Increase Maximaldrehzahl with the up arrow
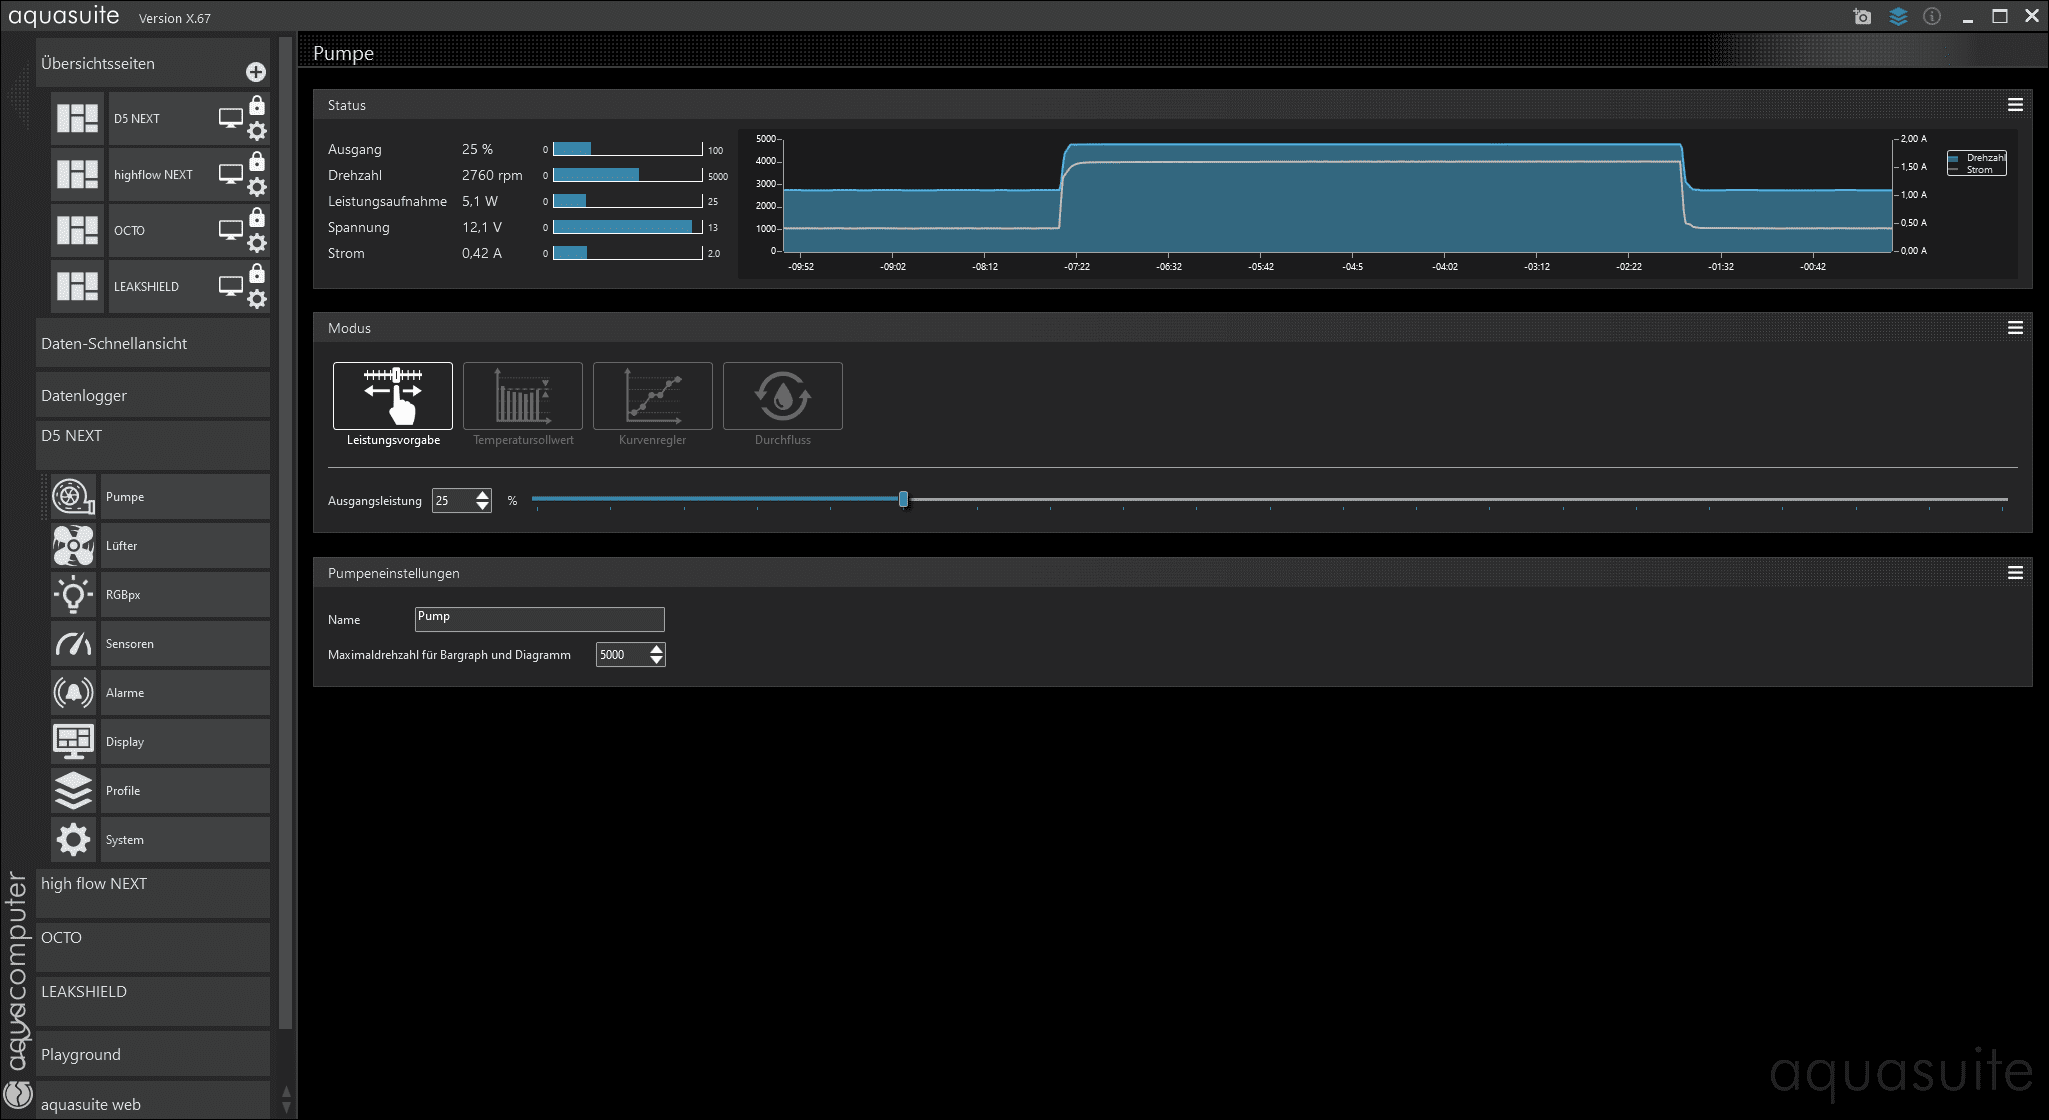2049x1120 pixels. [656, 649]
